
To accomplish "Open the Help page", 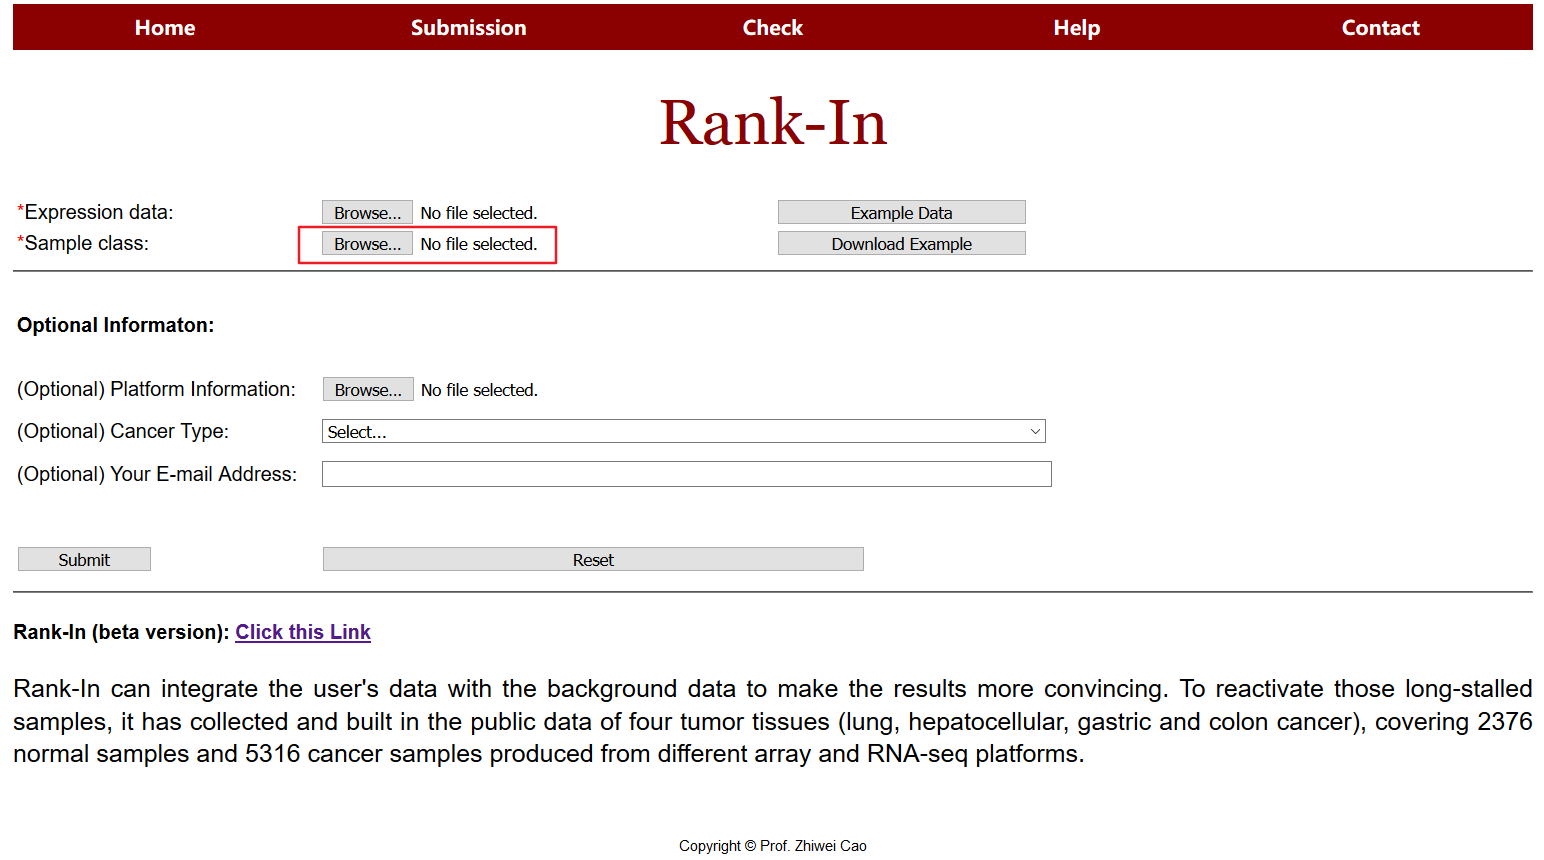I will point(1077,28).
